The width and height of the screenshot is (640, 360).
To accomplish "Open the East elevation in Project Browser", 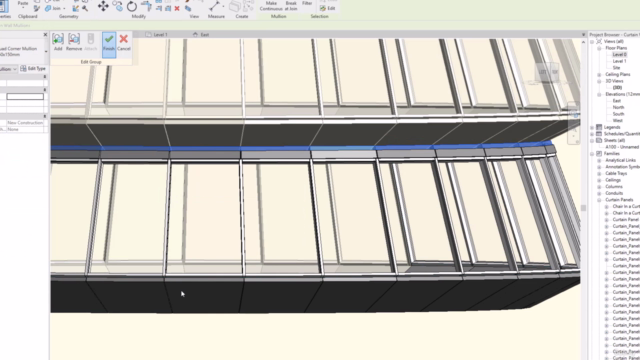I will tap(616, 101).
